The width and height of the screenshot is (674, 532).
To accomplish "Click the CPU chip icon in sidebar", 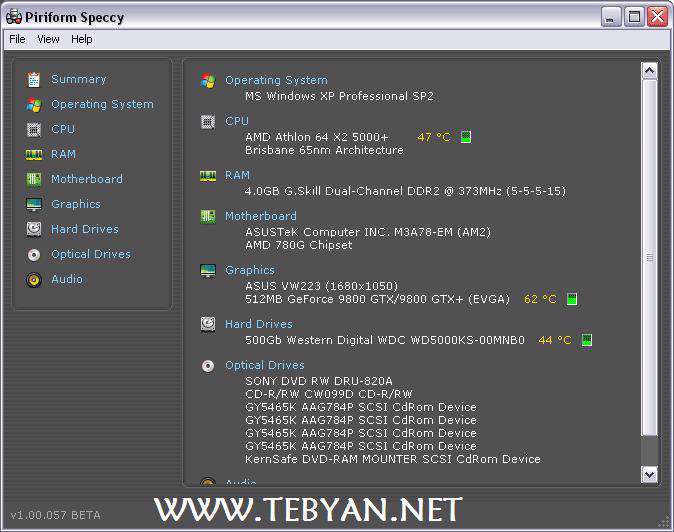I will coord(34,129).
